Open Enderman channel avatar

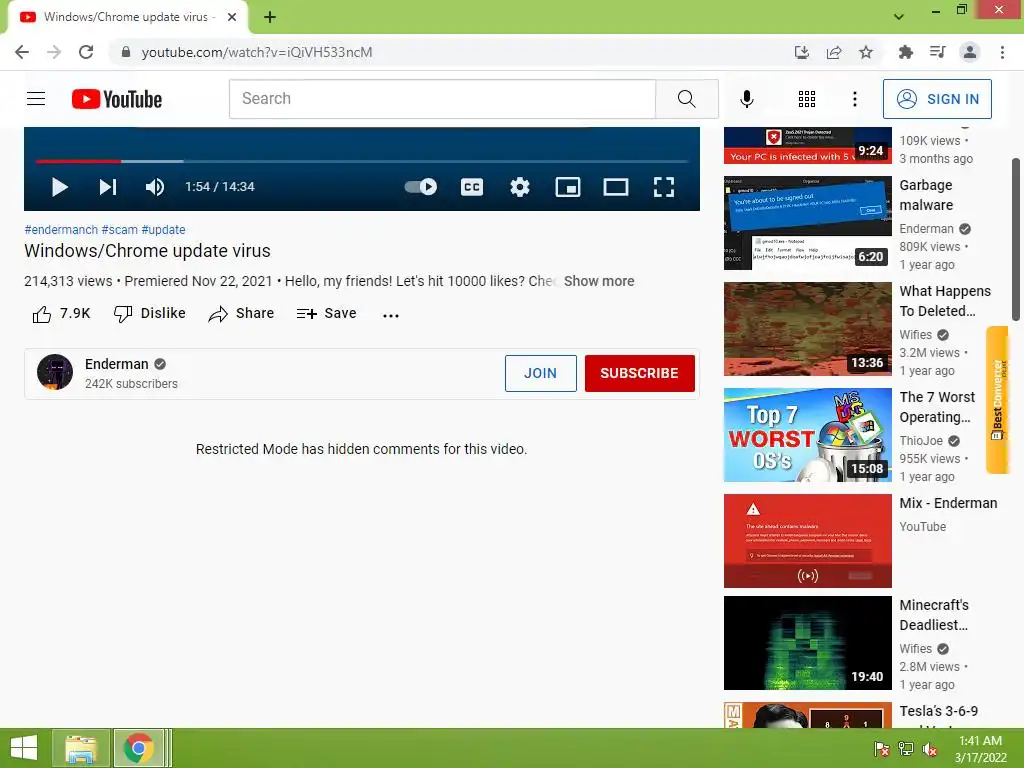tap(55, 372)
